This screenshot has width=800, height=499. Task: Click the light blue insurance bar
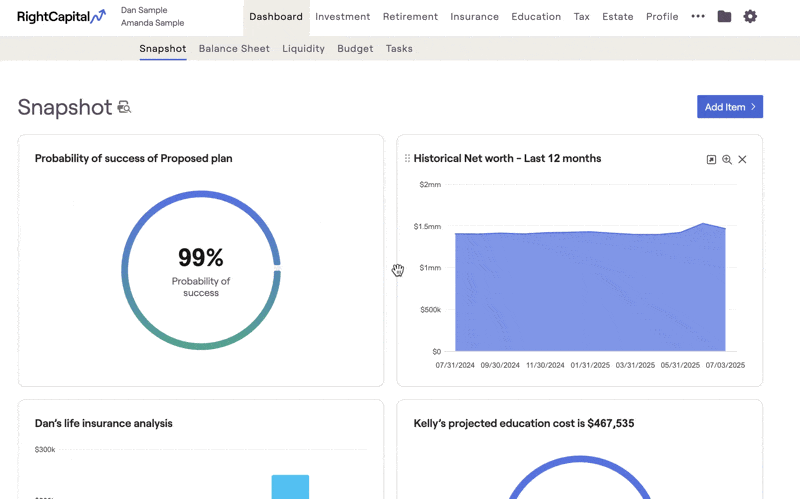(290, 487)
